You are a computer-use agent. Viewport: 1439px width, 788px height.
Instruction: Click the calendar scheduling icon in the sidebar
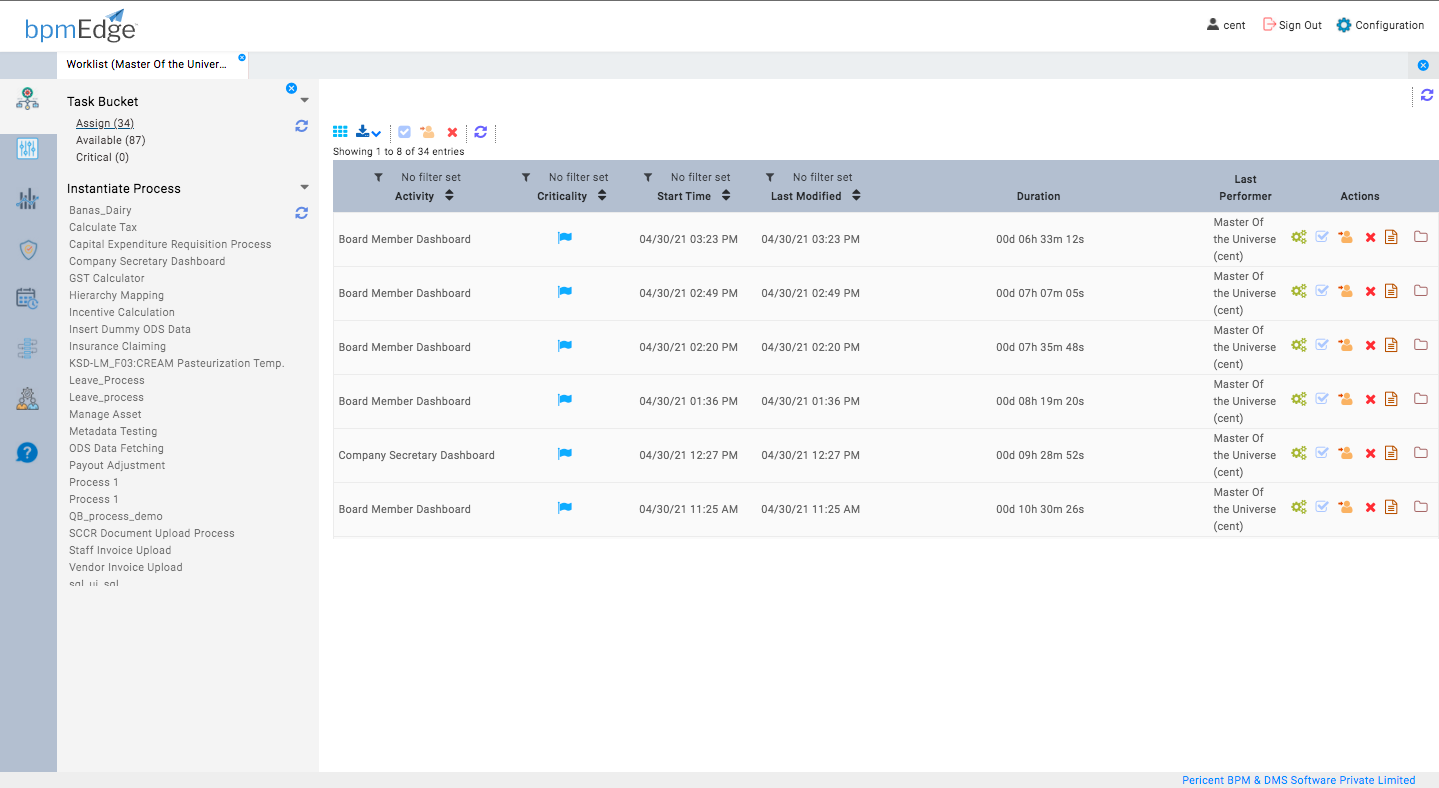pos(27,298)
